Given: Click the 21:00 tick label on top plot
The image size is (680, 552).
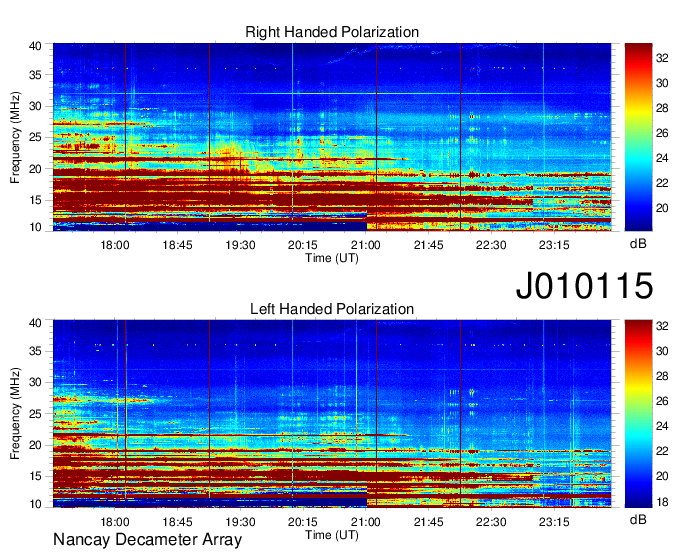Looking at the screenshot, I should (x=366, y=245).
